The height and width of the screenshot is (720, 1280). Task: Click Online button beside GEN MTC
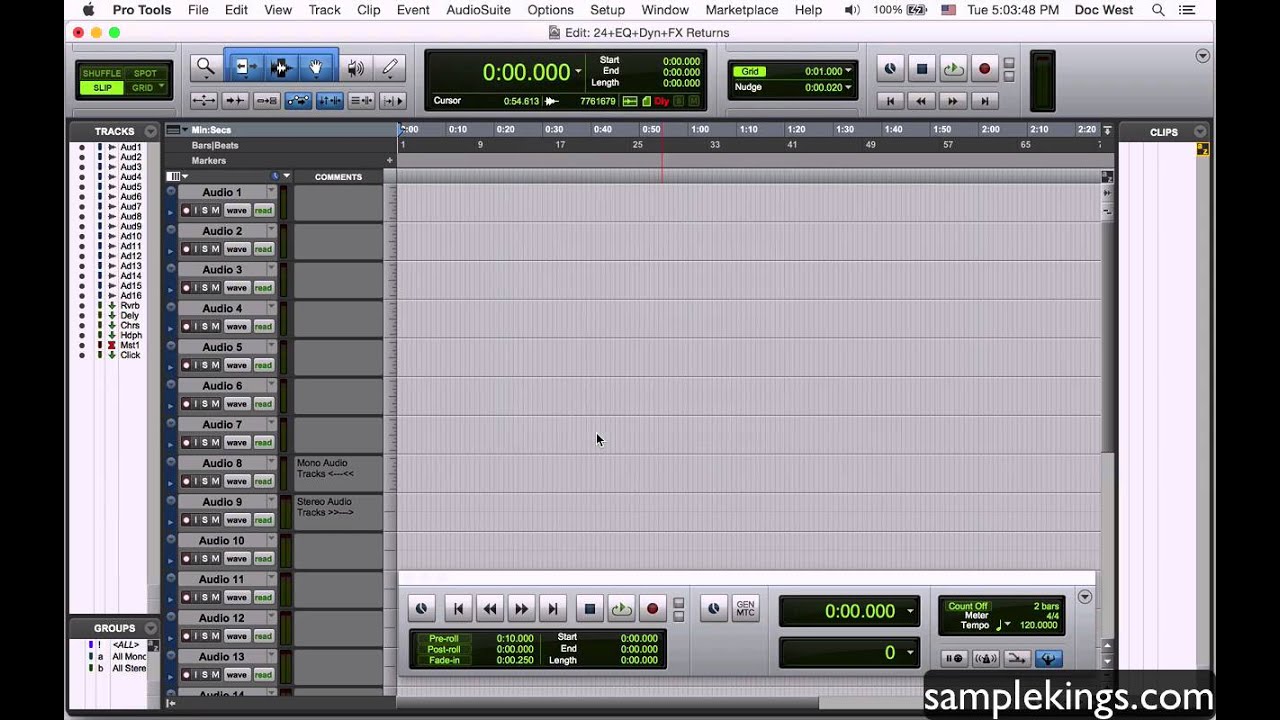click(x=713, y=609)
